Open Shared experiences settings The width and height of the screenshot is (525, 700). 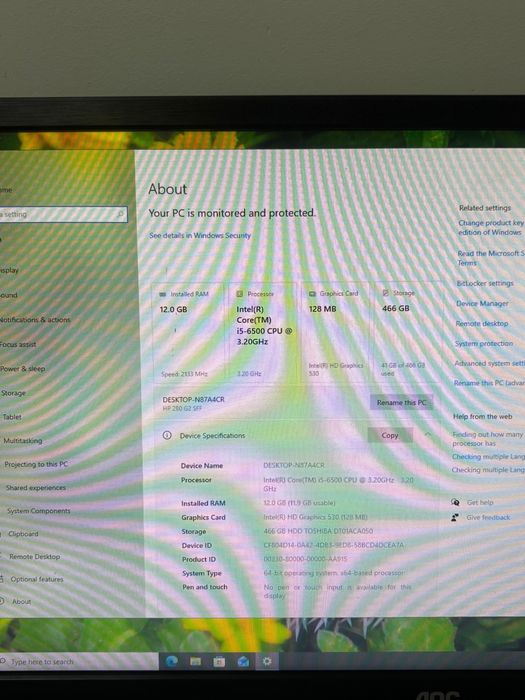pos(36,488)
